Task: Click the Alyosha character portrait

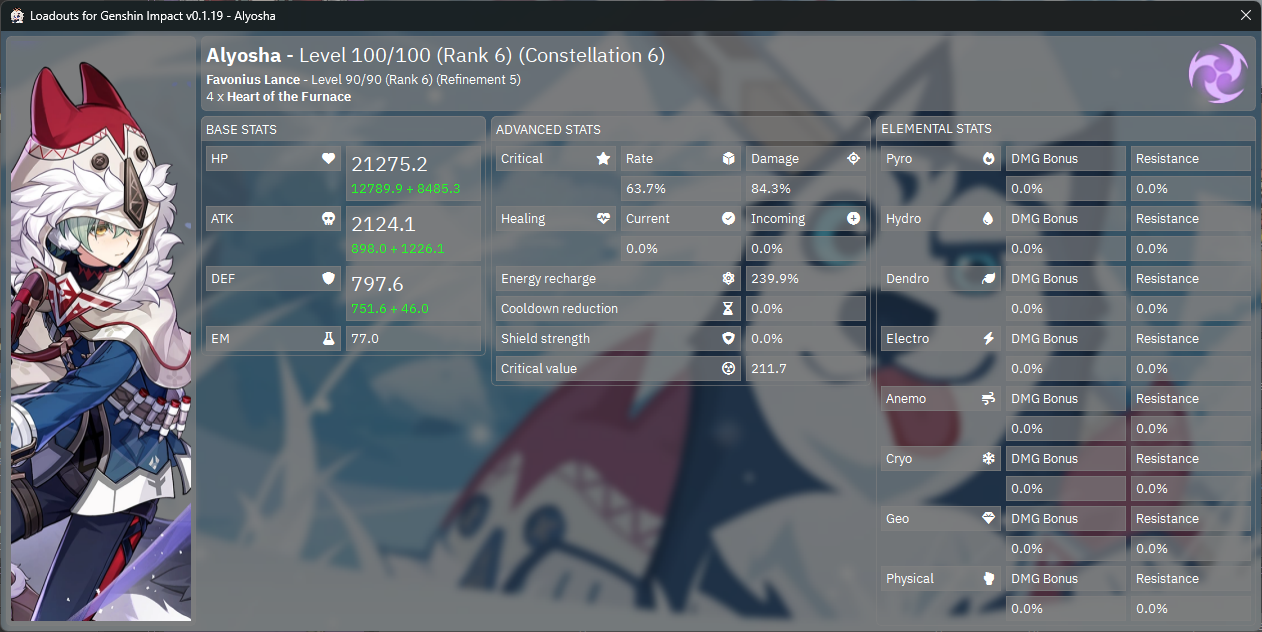Action: point(101,330)
